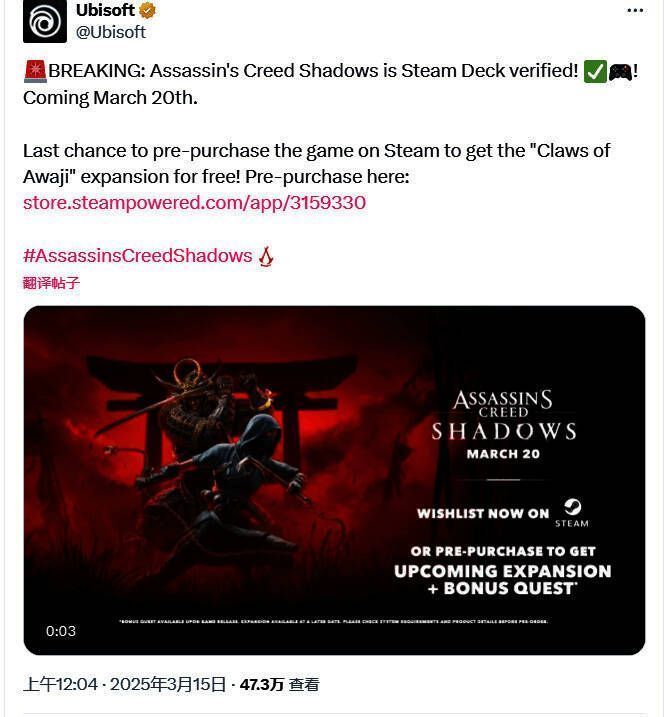This screenshot has height=717, width=668.
Task: Click the Assassin's Creed emblem after the hashtag
Action: point(266,256)
